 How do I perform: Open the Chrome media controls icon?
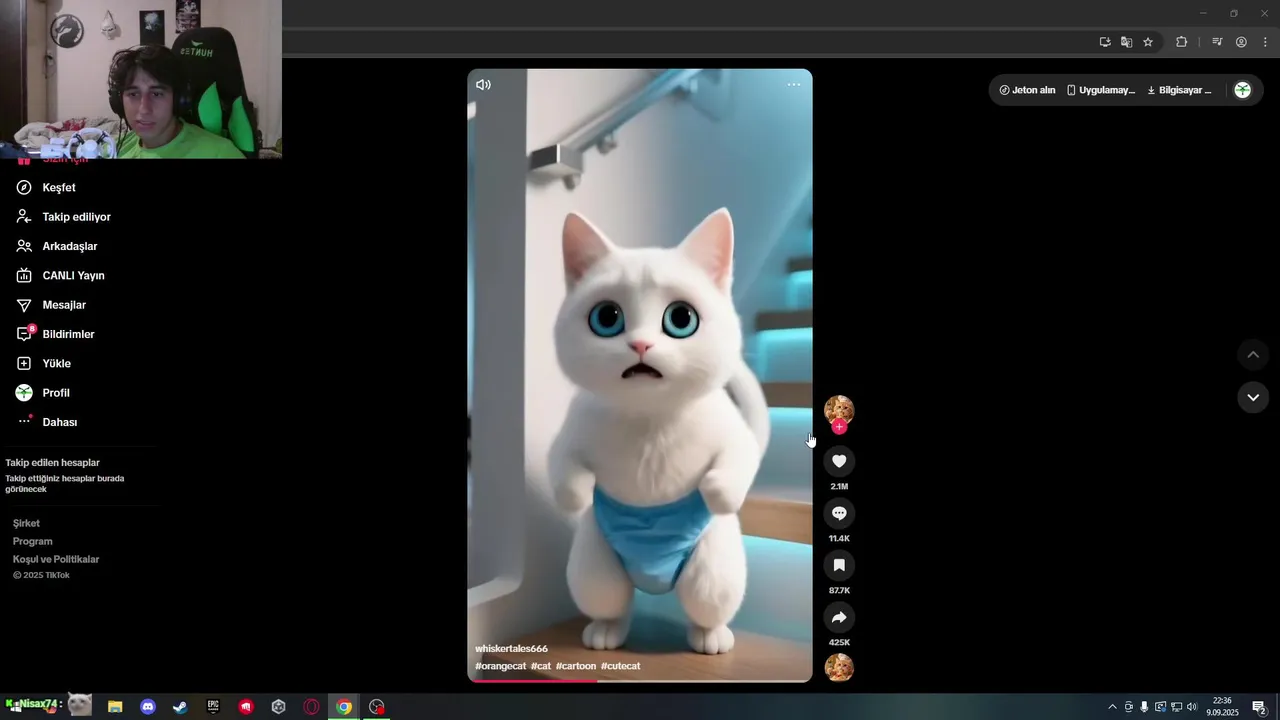pyautogui.click(x=1217, y=42)
